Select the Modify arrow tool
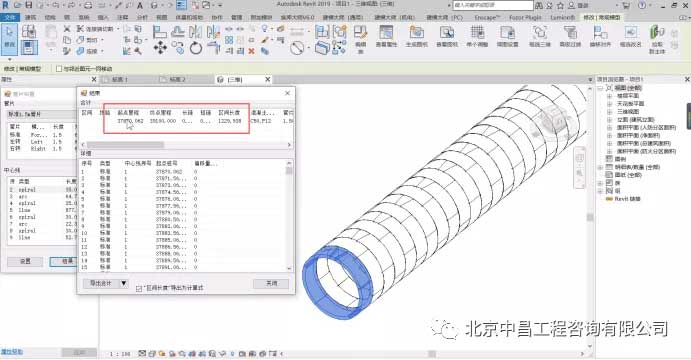The image size is (691, 360). coord(9,39)
